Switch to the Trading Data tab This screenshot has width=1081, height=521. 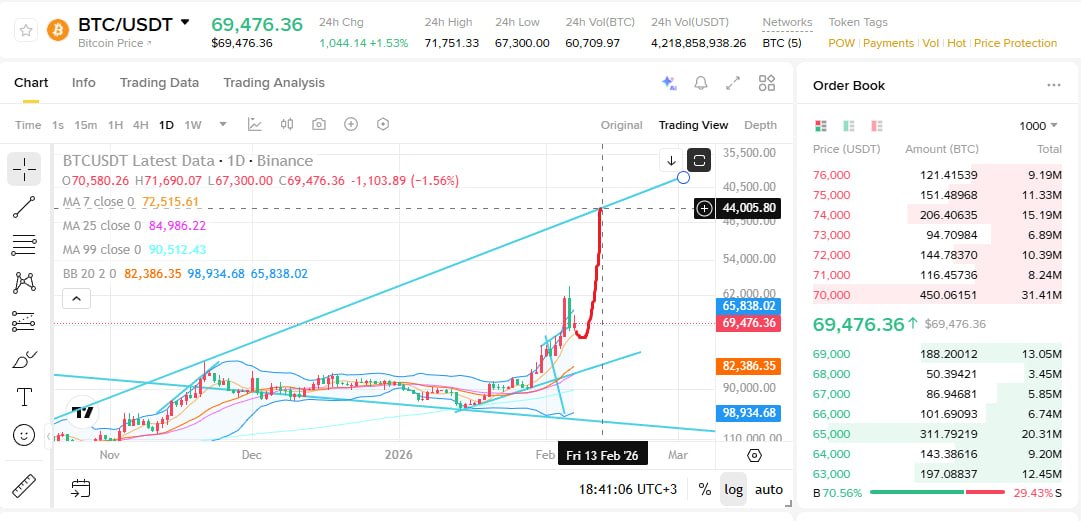tap(159, 83)
